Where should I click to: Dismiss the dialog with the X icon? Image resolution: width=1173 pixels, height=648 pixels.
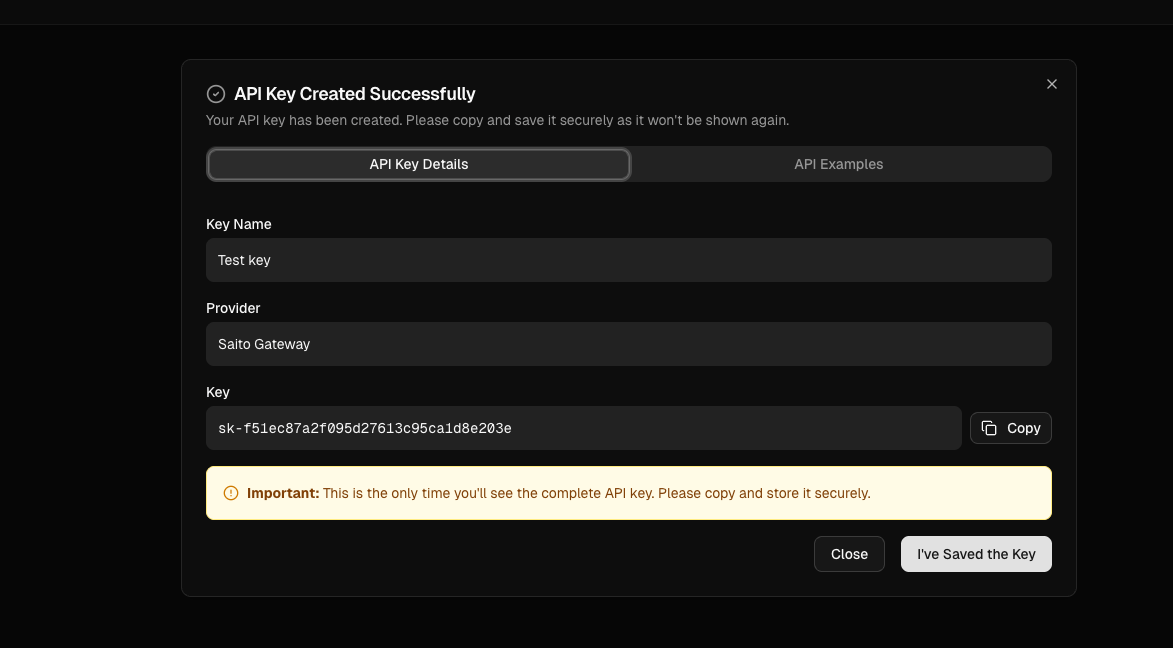1051,84
